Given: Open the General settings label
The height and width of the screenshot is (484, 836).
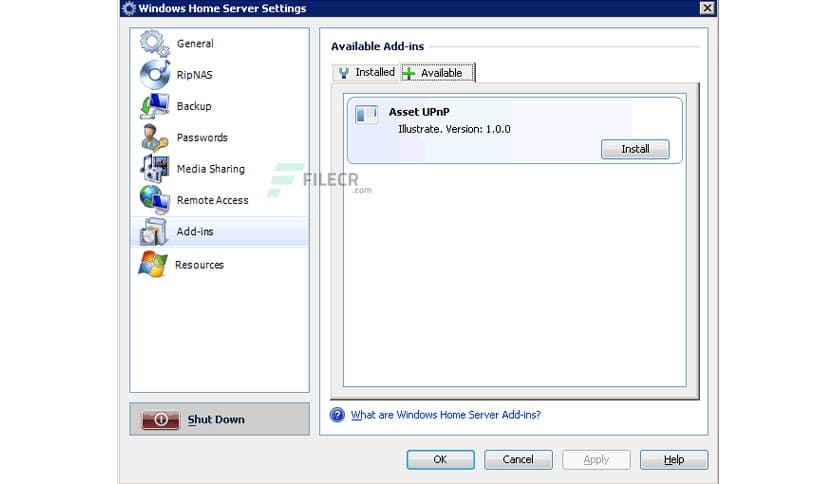Looking at the screenshot, I should 195,44.
